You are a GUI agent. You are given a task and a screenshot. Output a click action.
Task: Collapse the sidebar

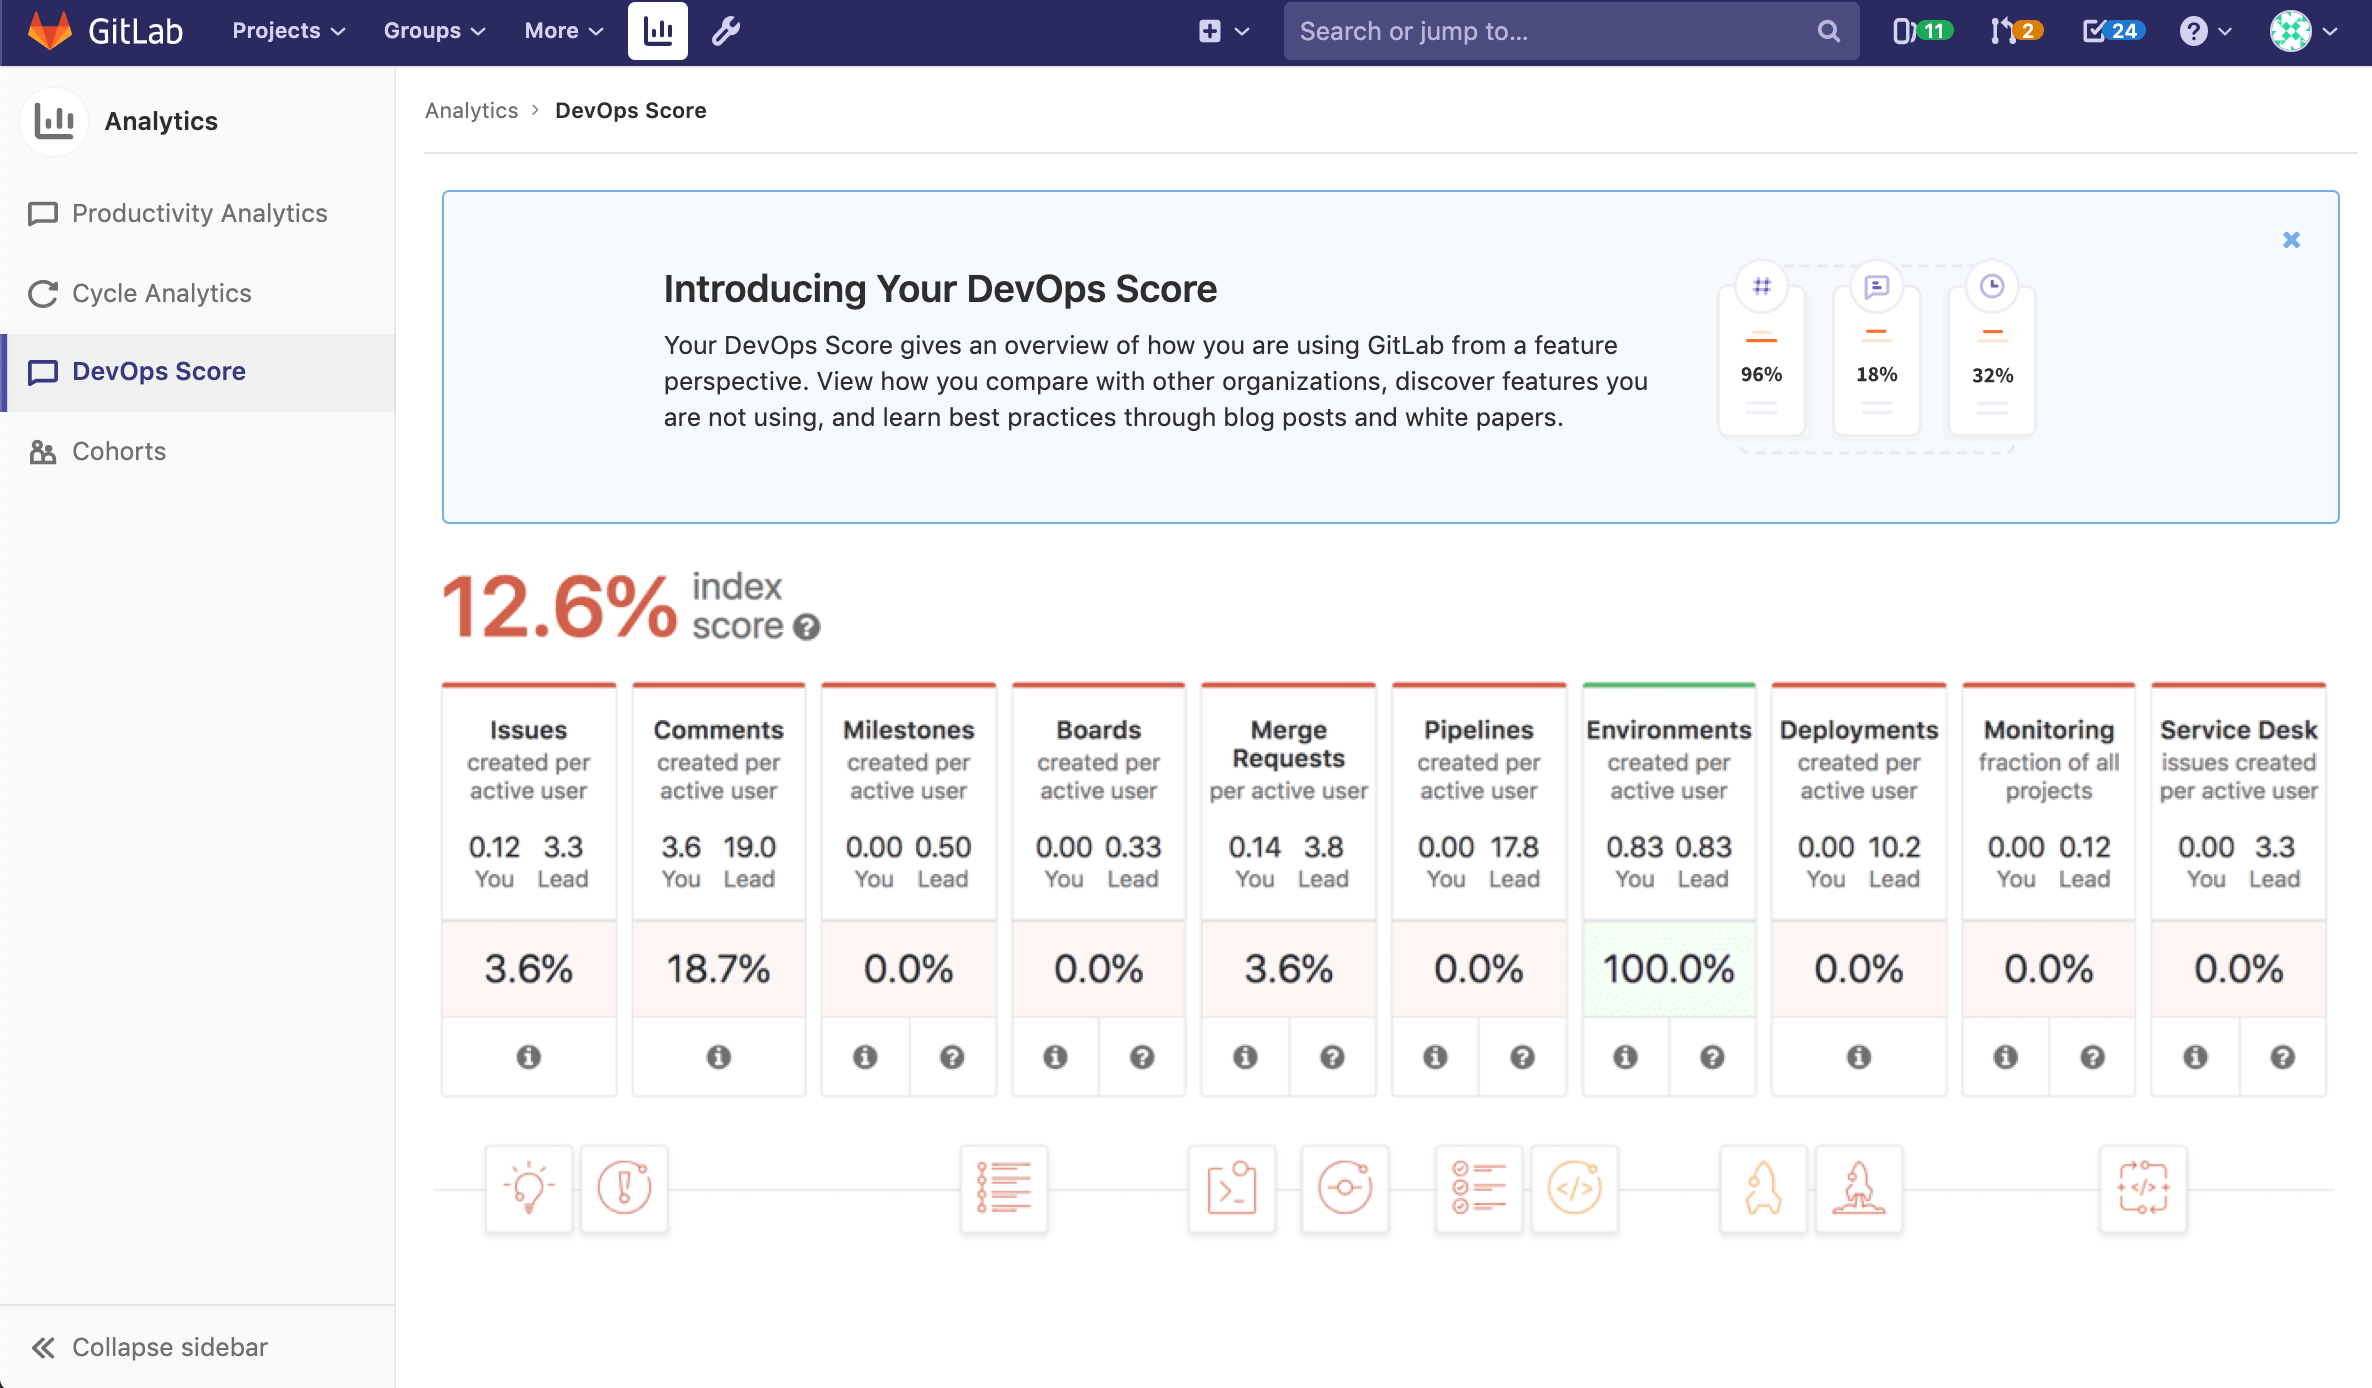pos(148,1347)
